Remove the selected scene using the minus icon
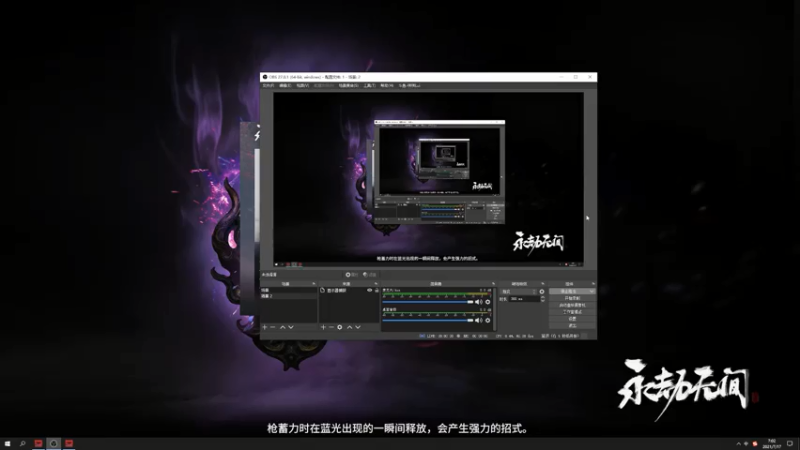 click(273, 327)
